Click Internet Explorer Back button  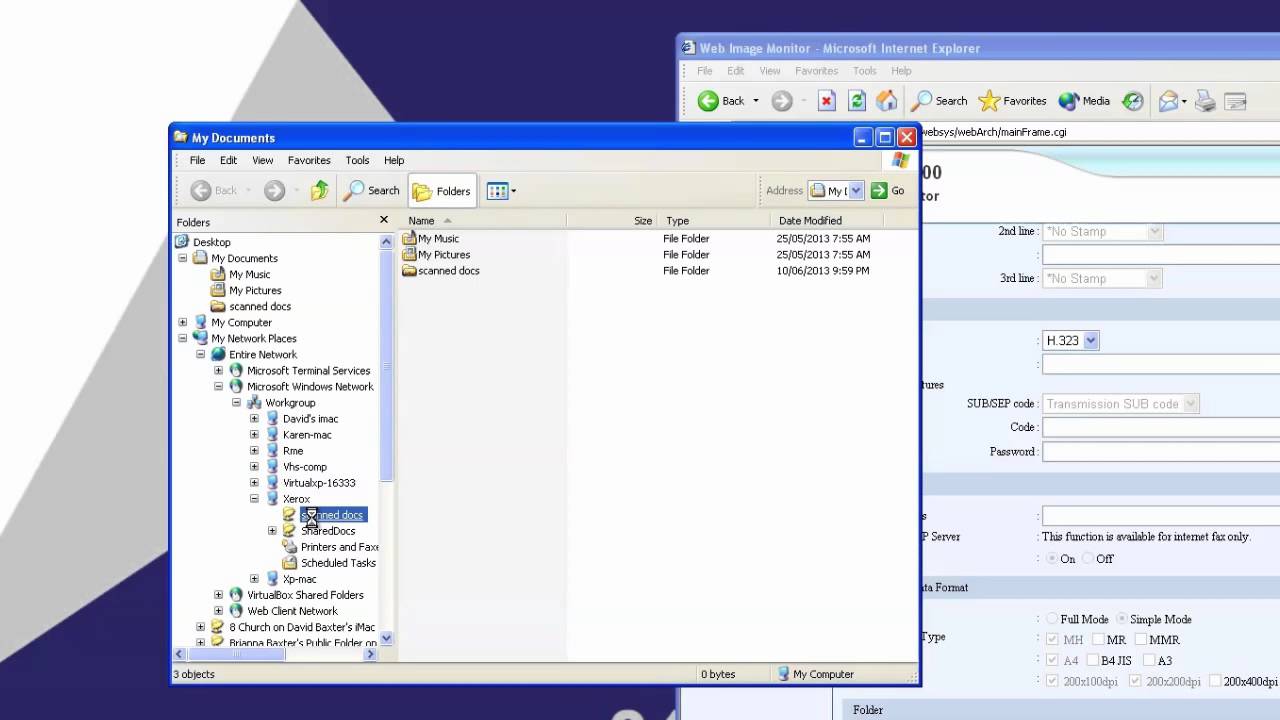(722, 101)
